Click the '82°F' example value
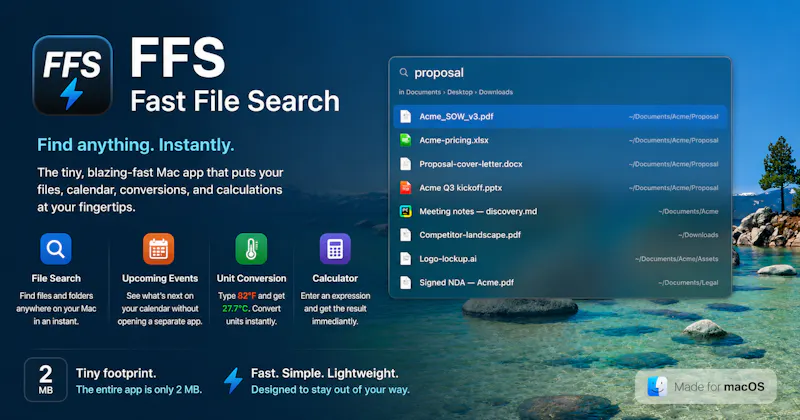This screenshot has width=800, height=420. pos(247,295)
